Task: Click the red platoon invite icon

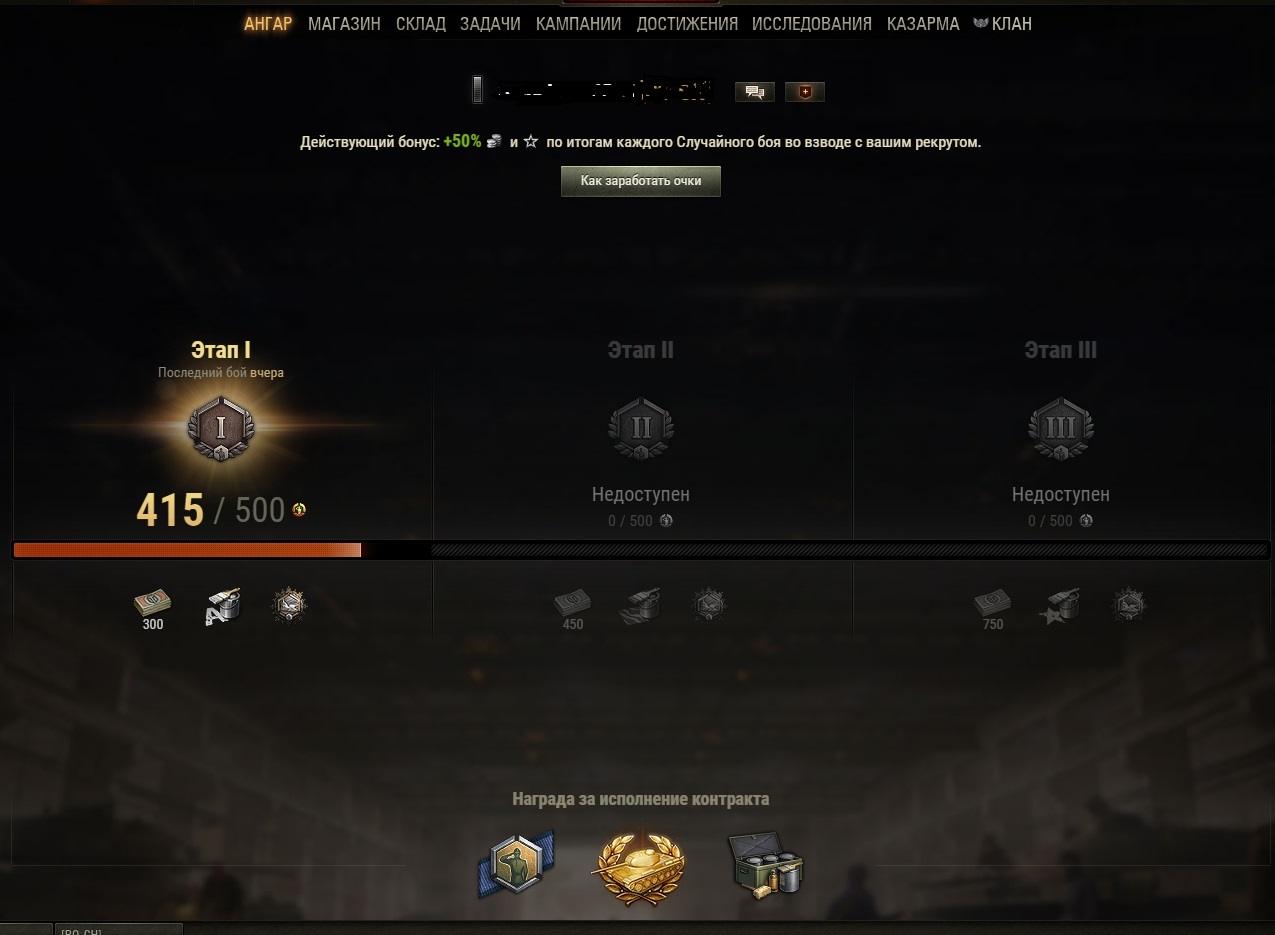Action: (805, 92)
